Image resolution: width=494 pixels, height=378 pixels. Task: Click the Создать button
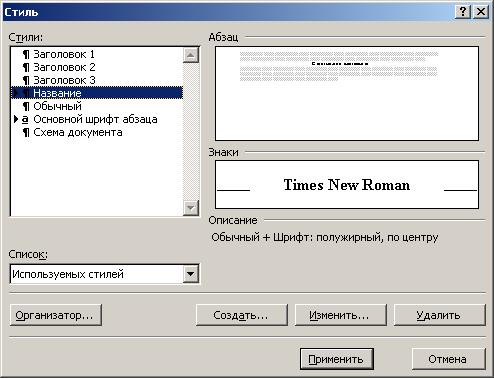pyautogui.click(x=241, y=315)
